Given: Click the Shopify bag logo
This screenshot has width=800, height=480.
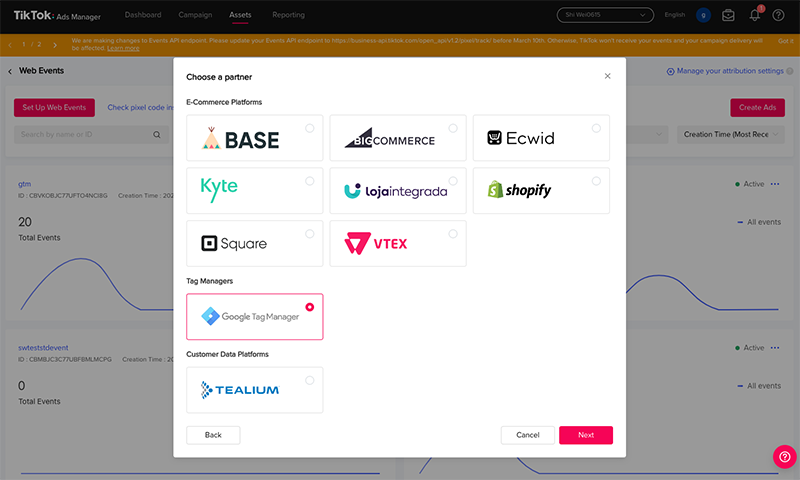Looking at the screenshot, I should 495,189.
